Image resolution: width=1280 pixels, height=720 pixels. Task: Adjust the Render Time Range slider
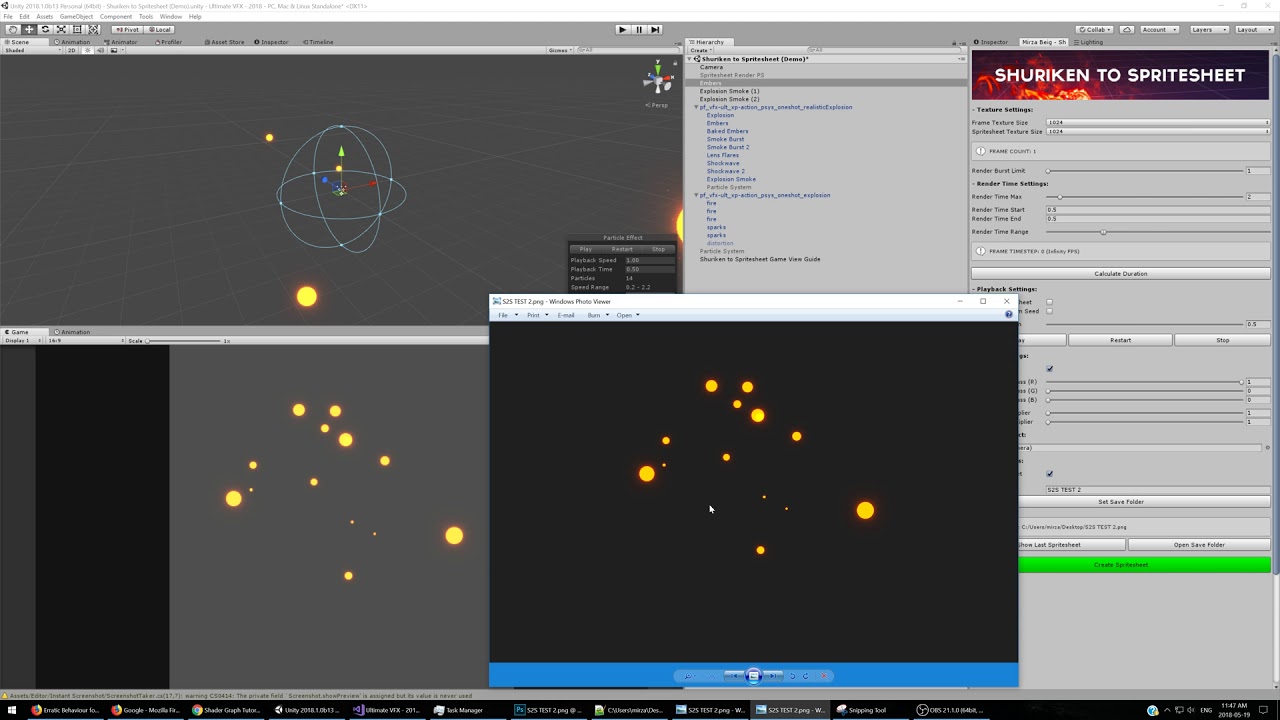(1158, 232)
